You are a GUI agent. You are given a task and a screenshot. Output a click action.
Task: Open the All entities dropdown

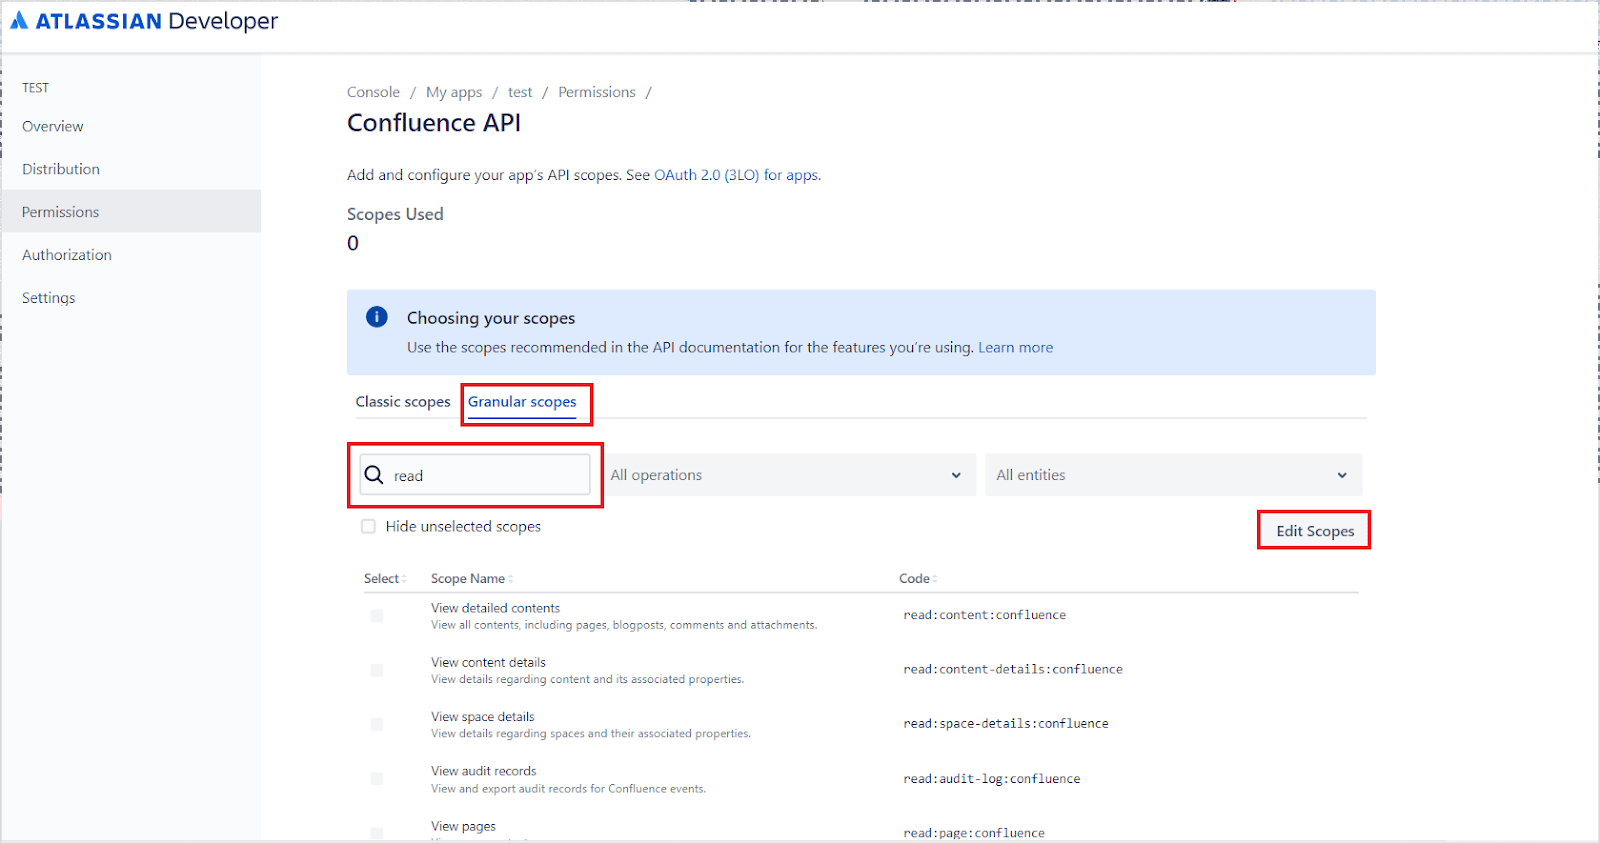pyautogui.click(x=1173, y=475)
